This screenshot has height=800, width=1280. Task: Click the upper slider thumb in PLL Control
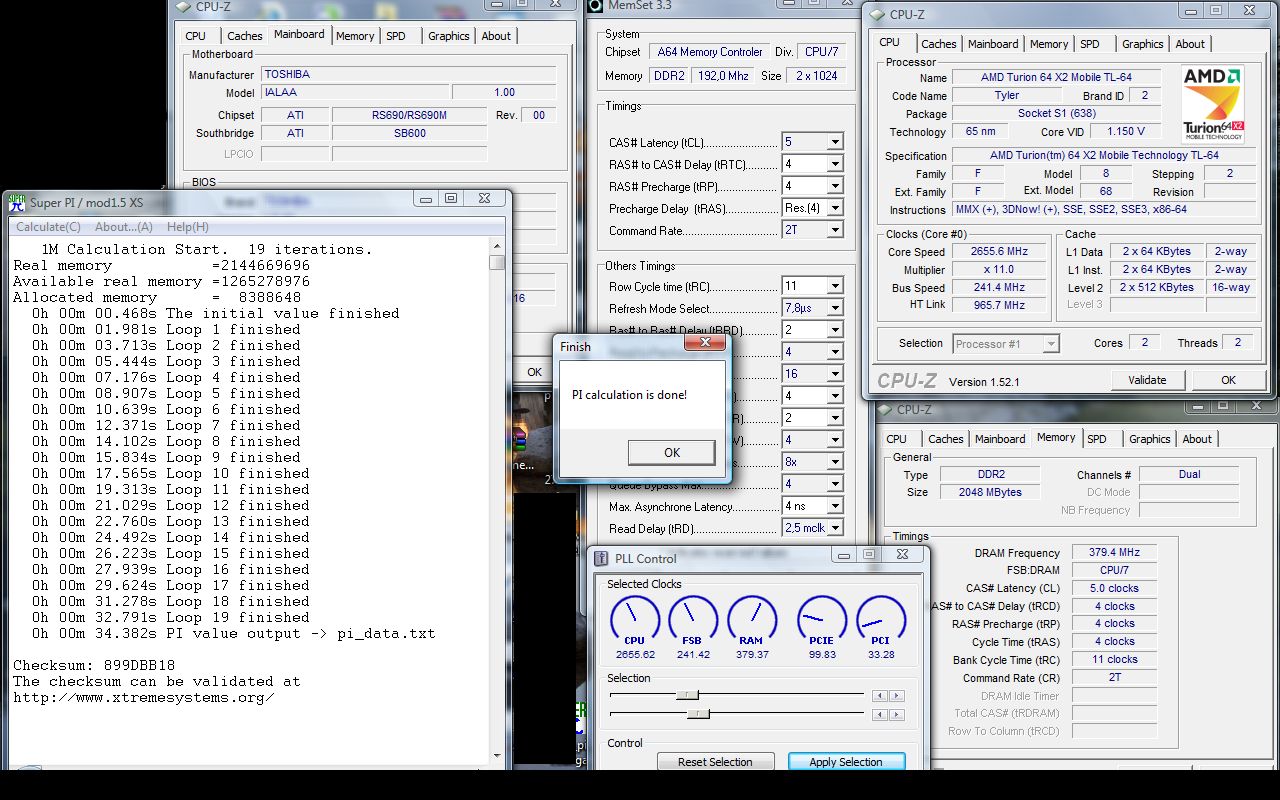coord(687,694)
